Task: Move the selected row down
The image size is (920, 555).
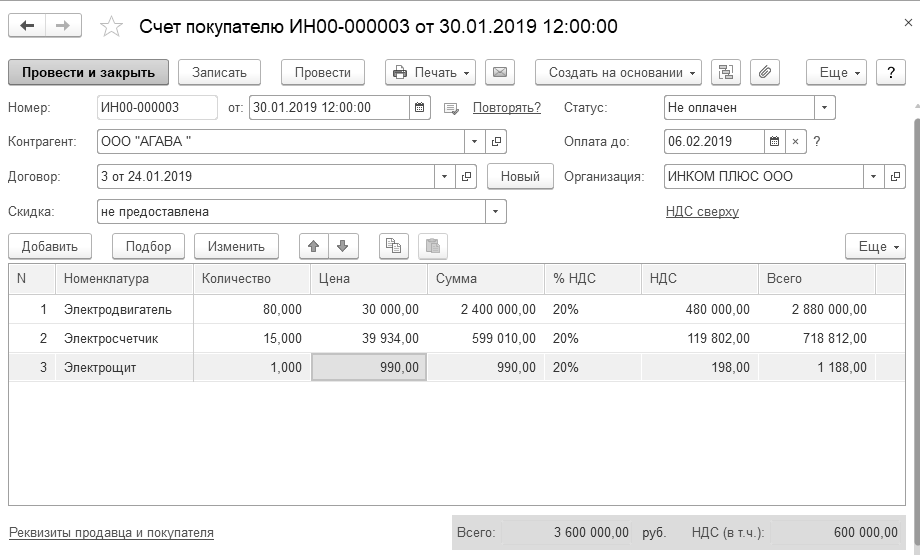Action: pos(343,246)
